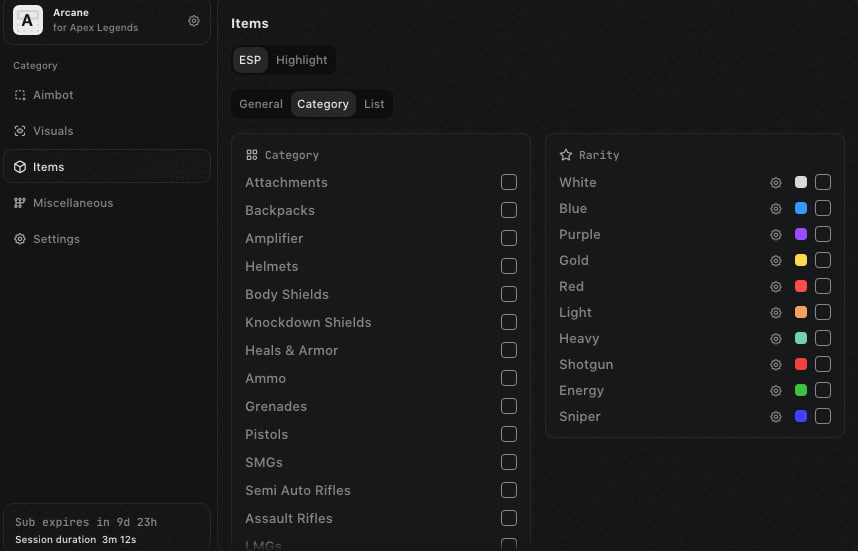Select the List tab
Screen dimensions: 858x551
coord(374,104)
